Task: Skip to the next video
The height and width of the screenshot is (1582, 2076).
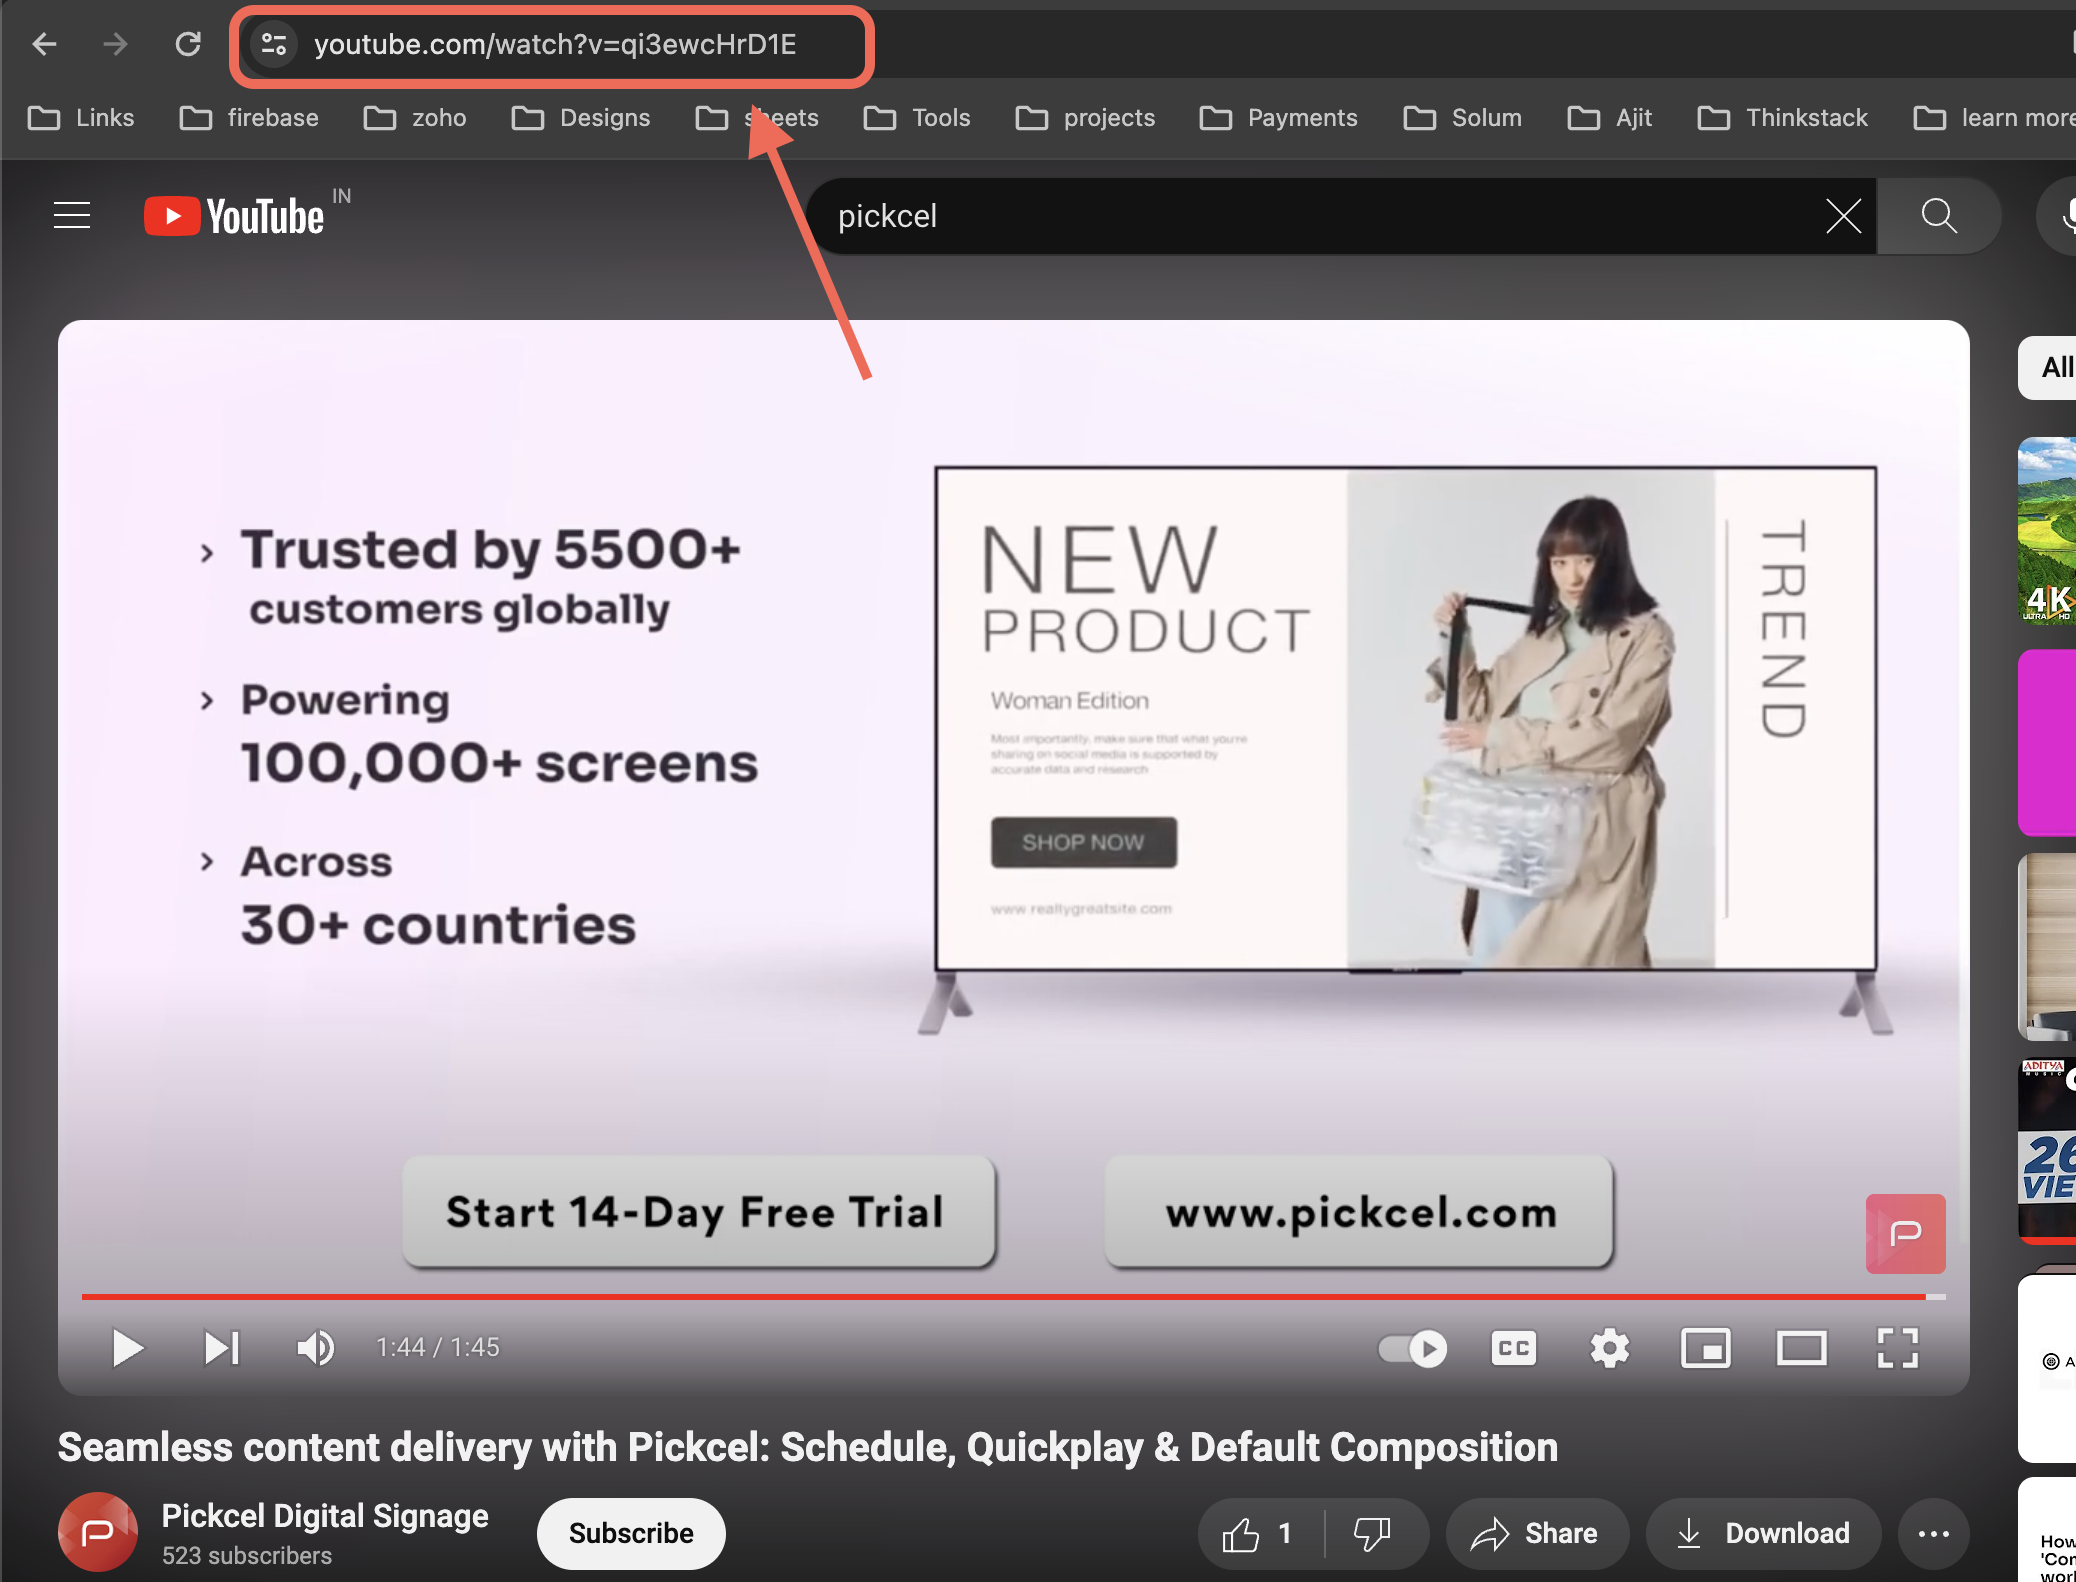Action: click(221, 1348)
